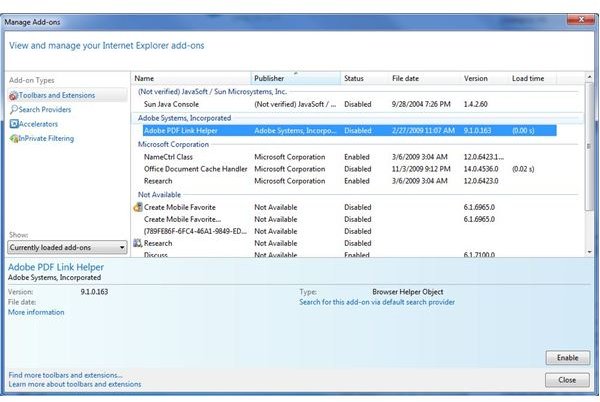Open the Search Providers add-on type
The height and width of the screenshot is (402, 600).
coord(41,109)
